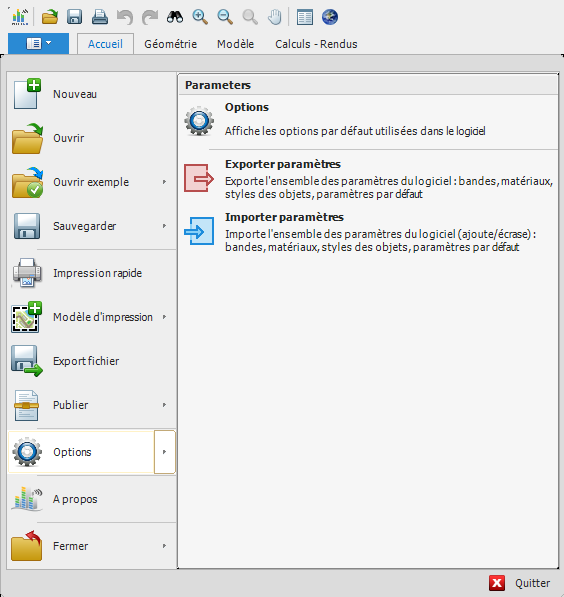The image size is (564, 597).
Task: Choose Importer paramètres entry
Action: tap(367, 231)
